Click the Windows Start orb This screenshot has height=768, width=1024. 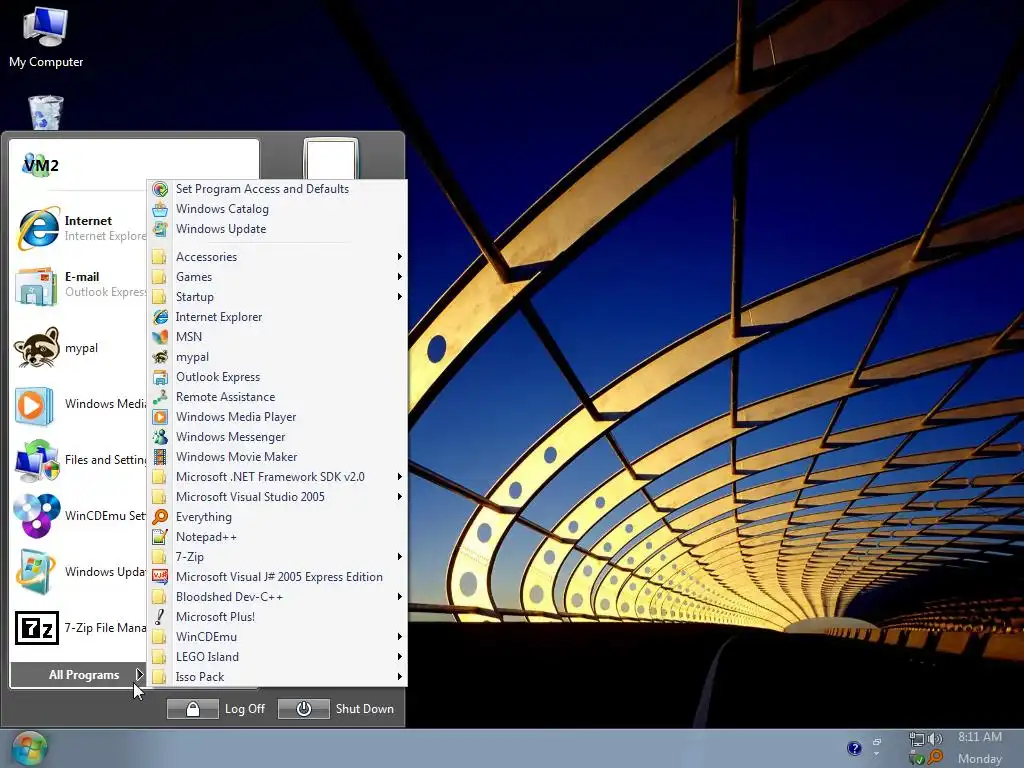[29, 748]
